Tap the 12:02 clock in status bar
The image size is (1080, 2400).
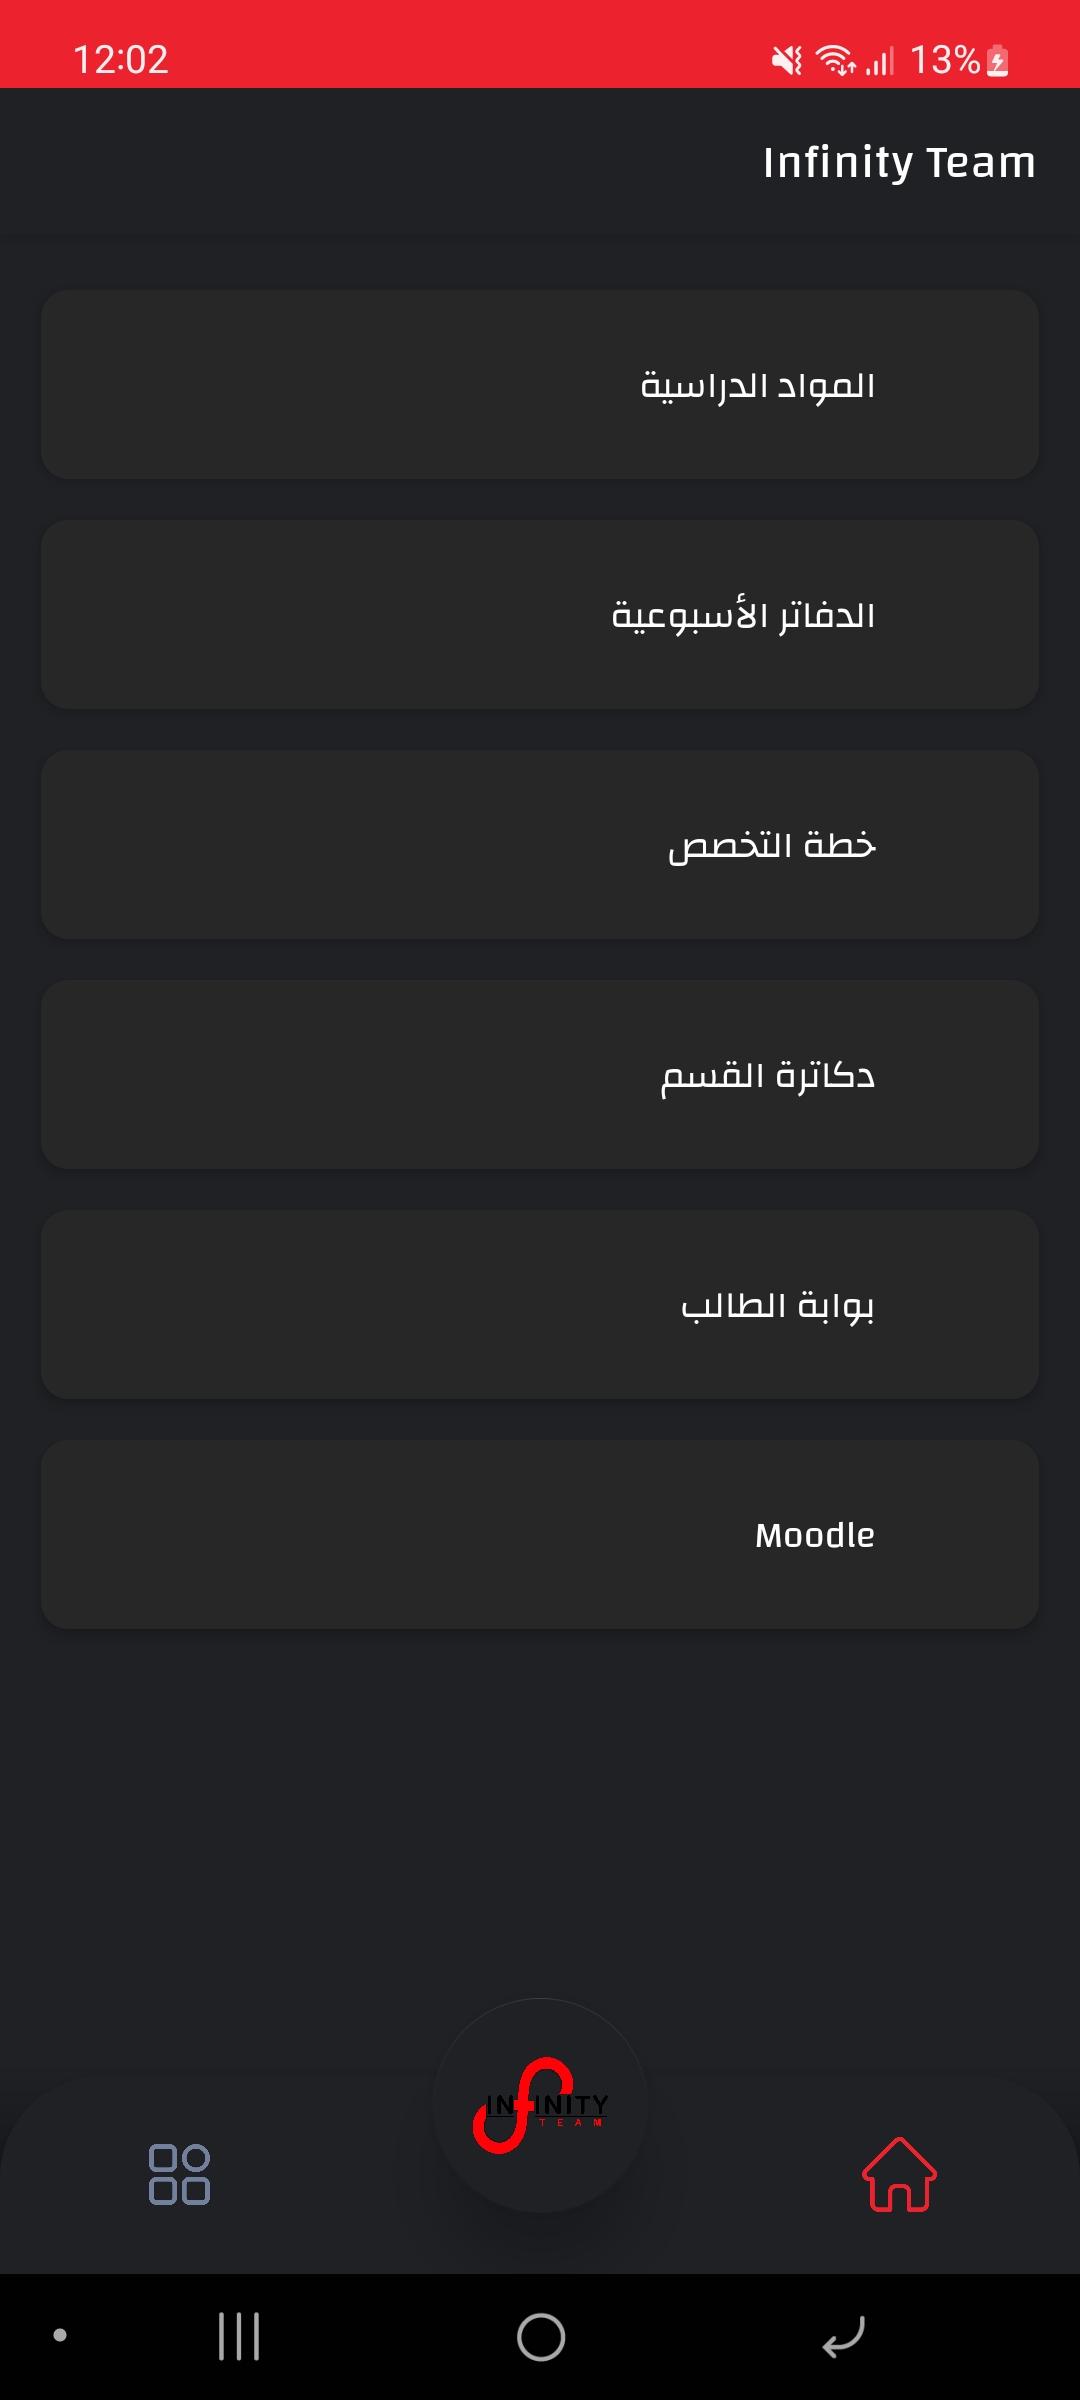pos(121,60)
